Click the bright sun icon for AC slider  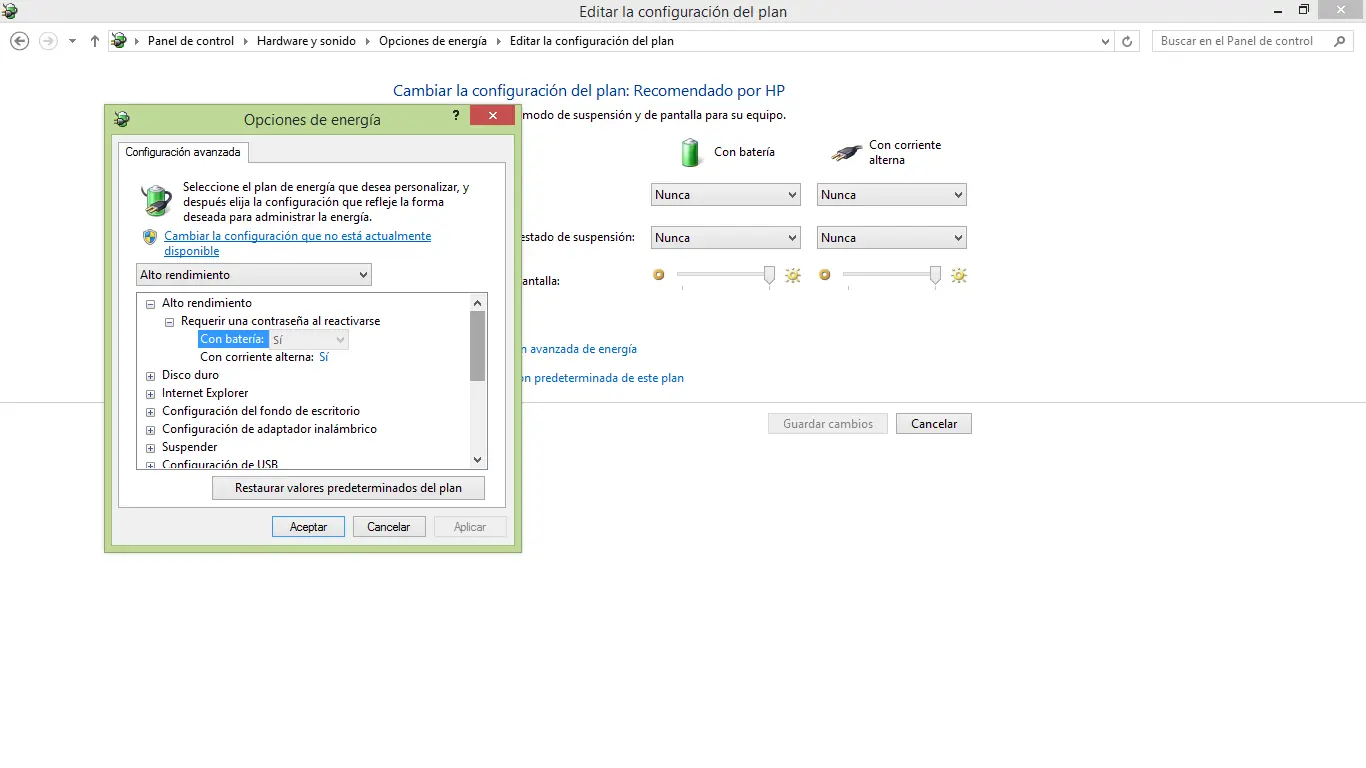[x=959, y=275]
